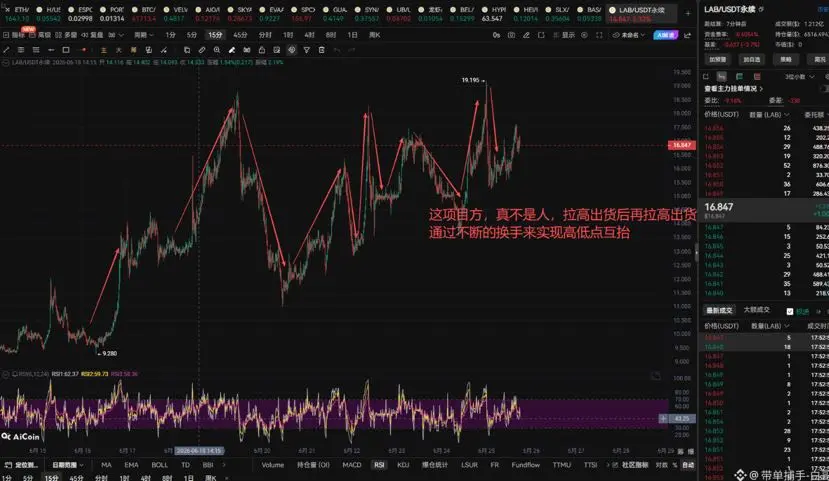Switch to the 5分 timeframe
The height and width of the screenshot is (481, 829).
[191, 35]
